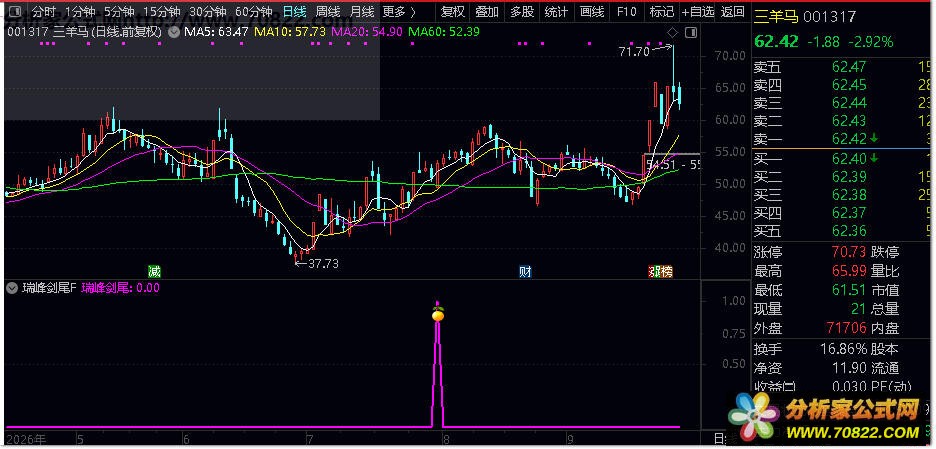Collapse the 瑞峰剑尾F indicator panel arrow
936x449 pixels.
[12, 288]
